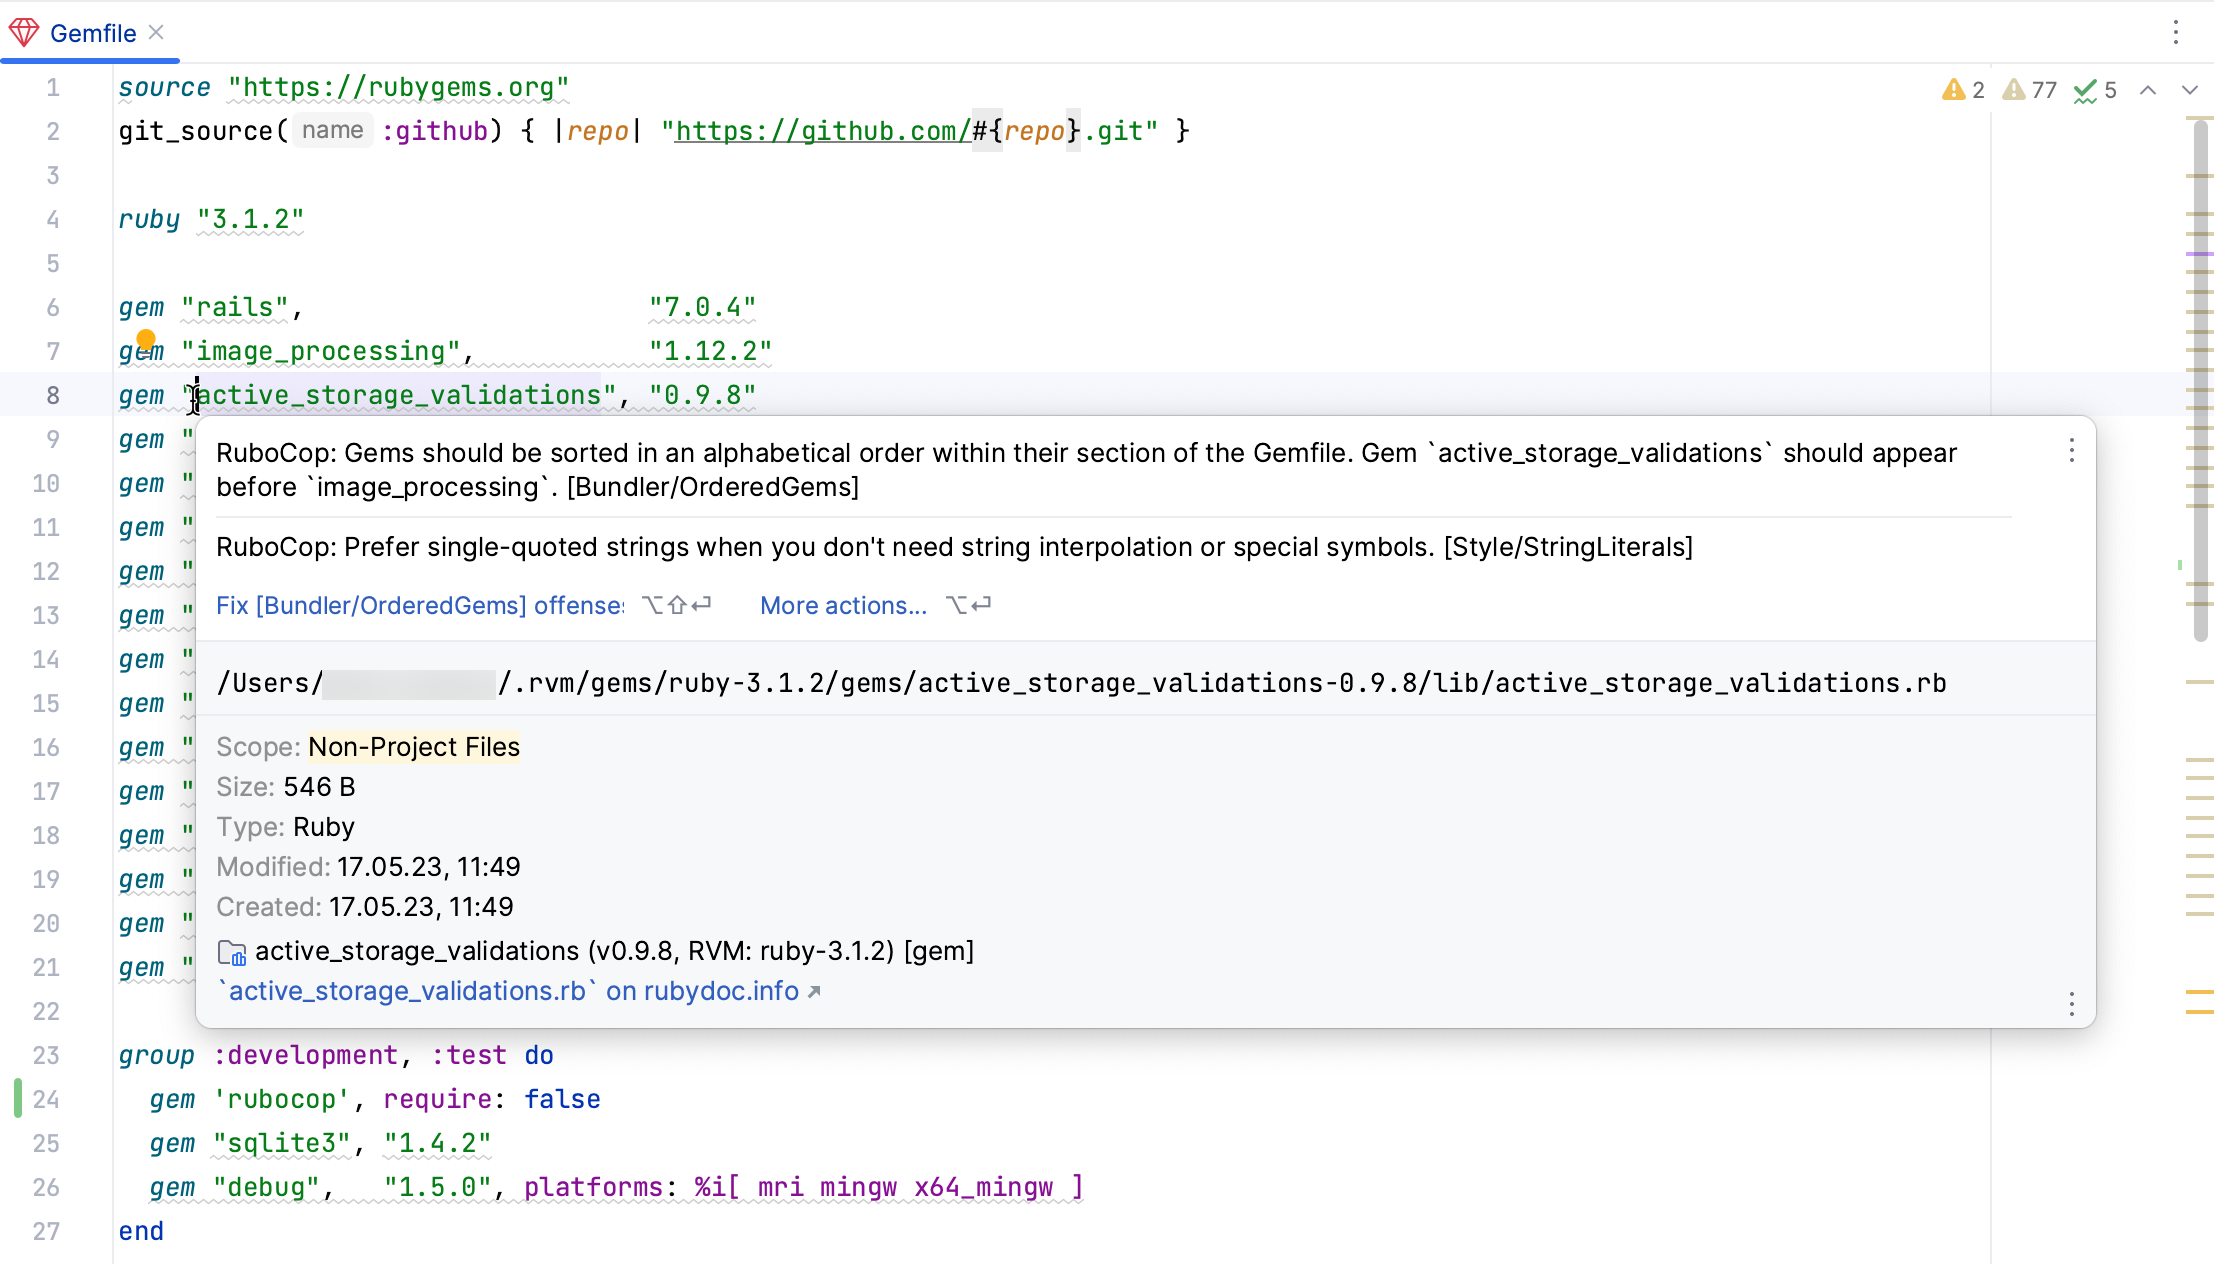Click the down chevron to jump to next problem

tap(2190, 89)
